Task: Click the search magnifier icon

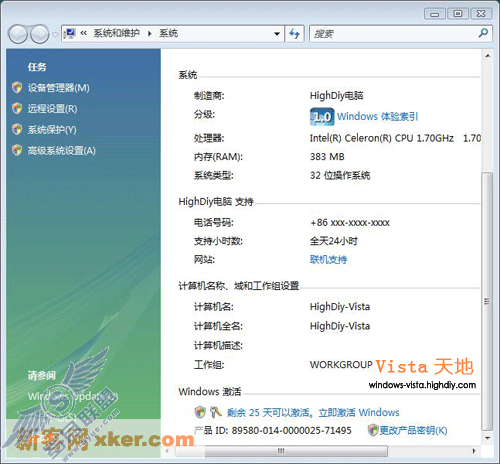Action: pos(483,33)
